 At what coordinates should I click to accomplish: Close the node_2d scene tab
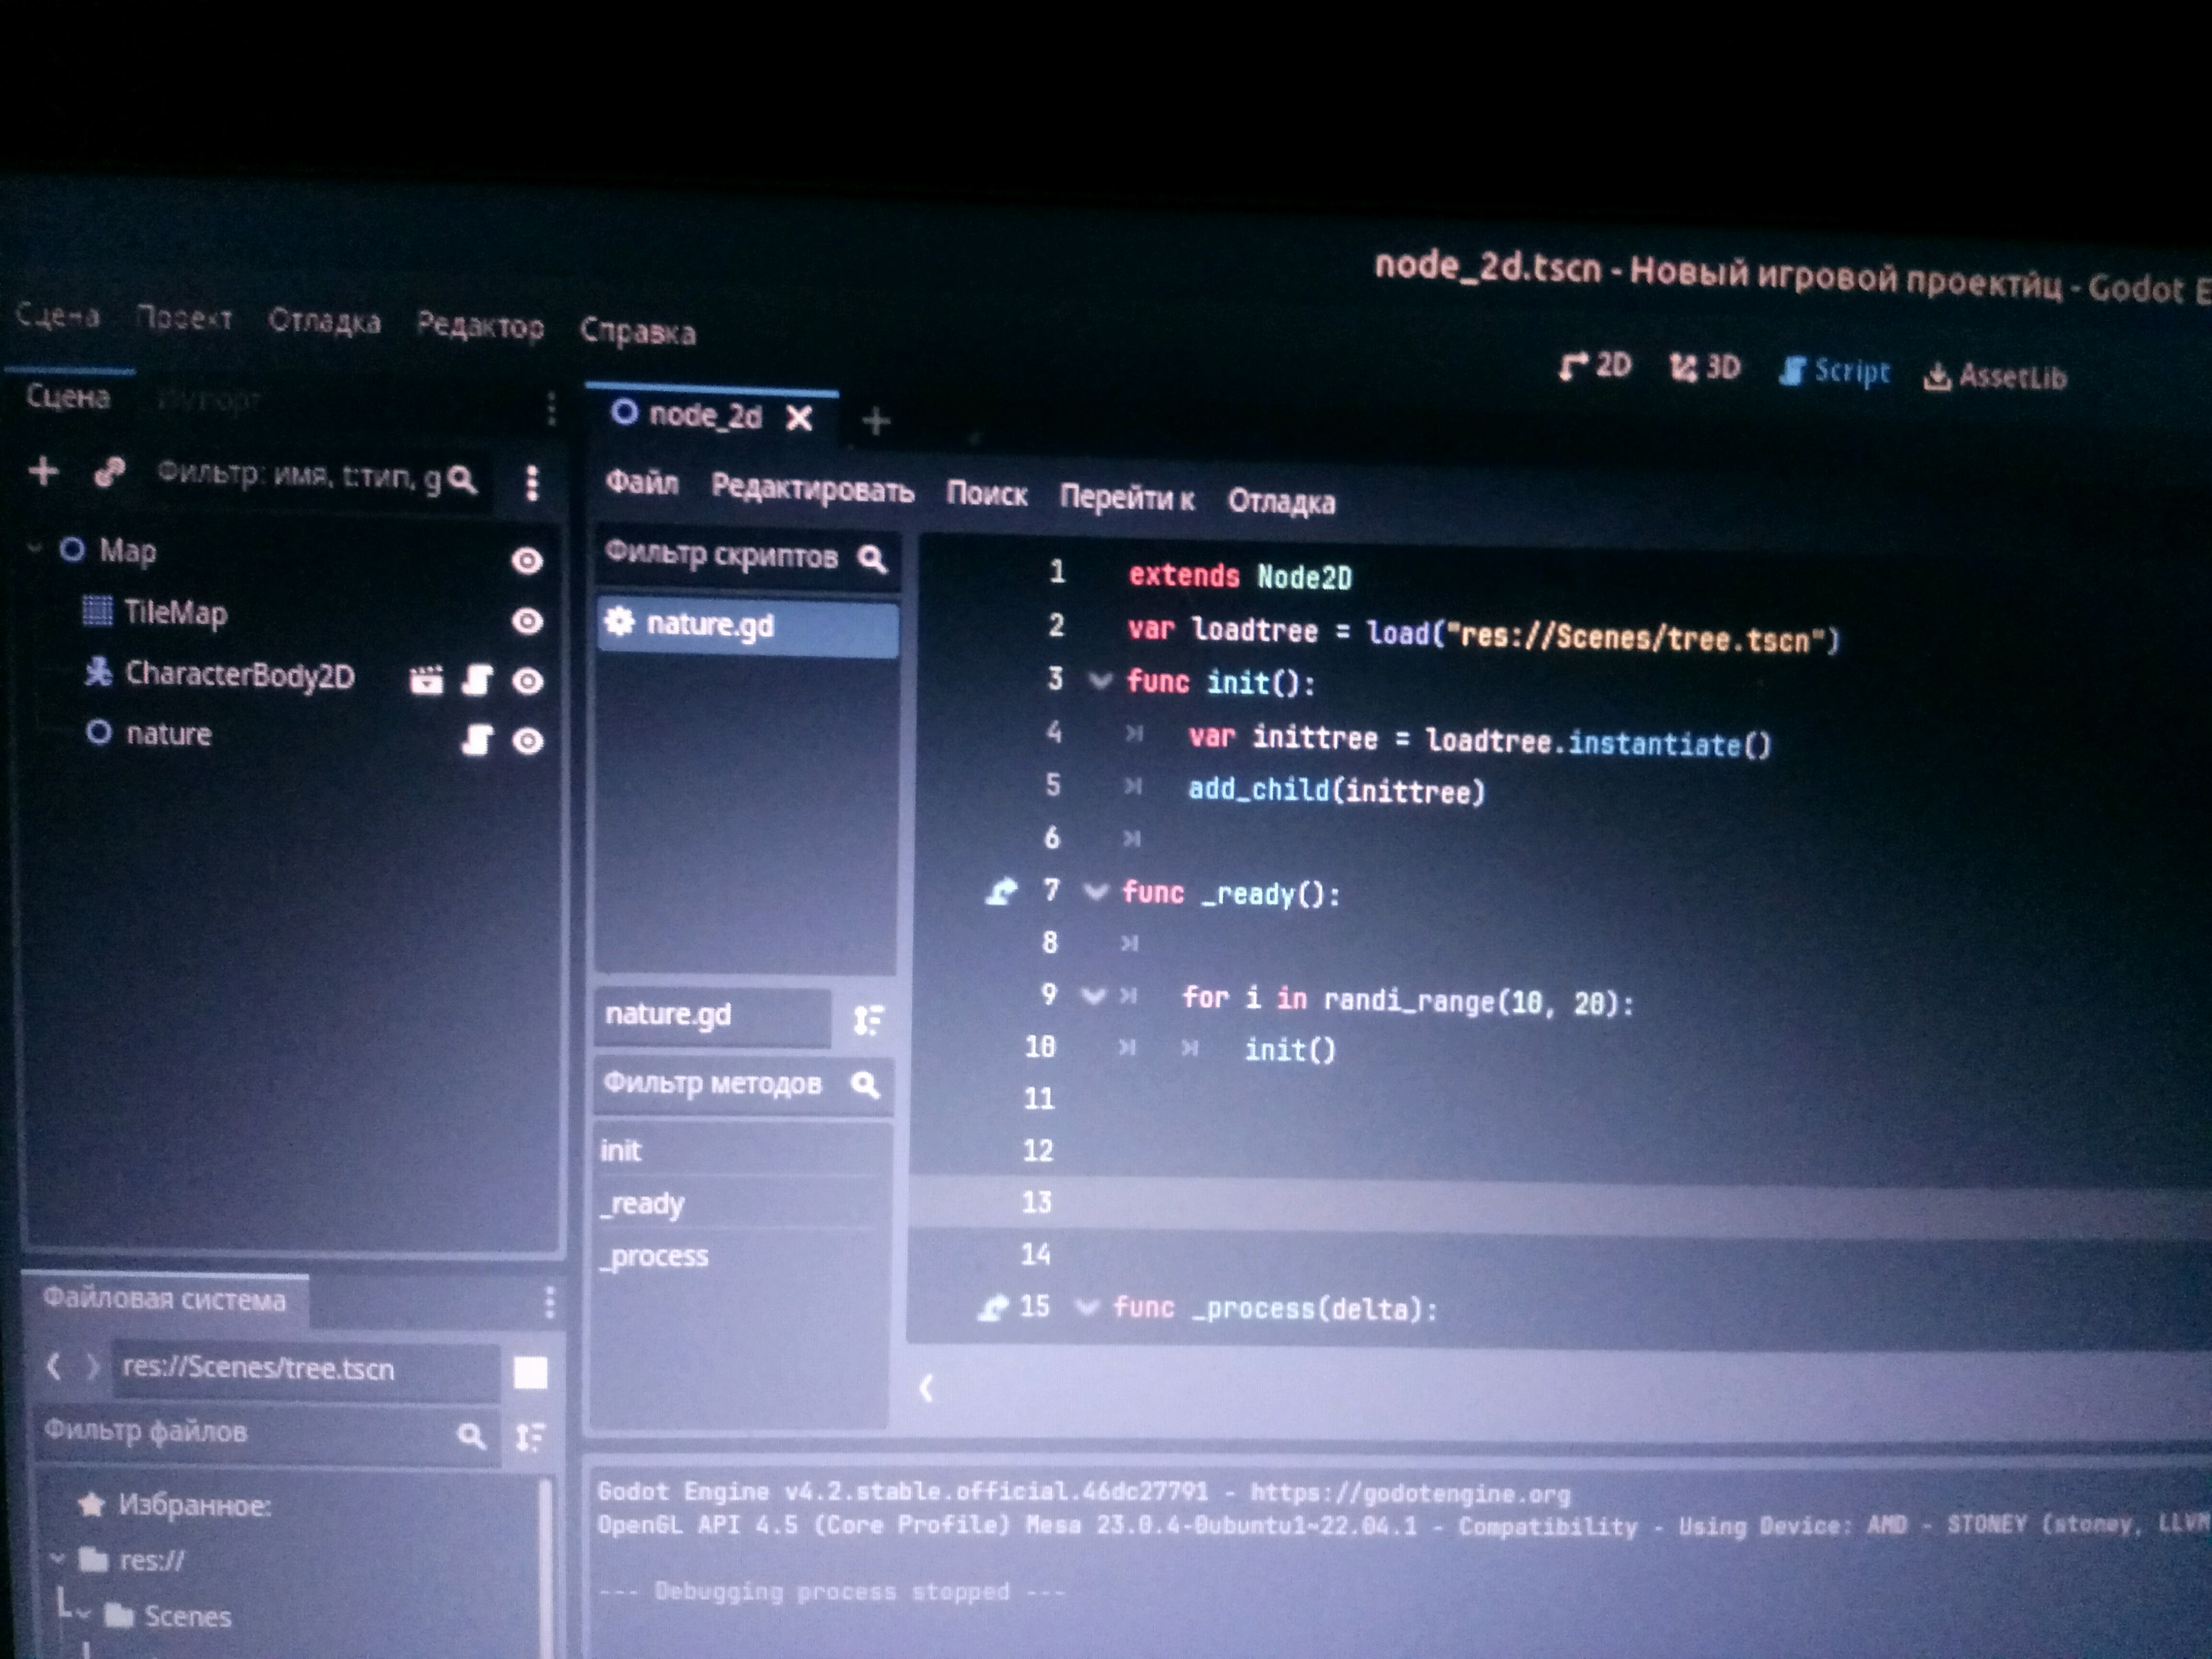coord(799,418)
